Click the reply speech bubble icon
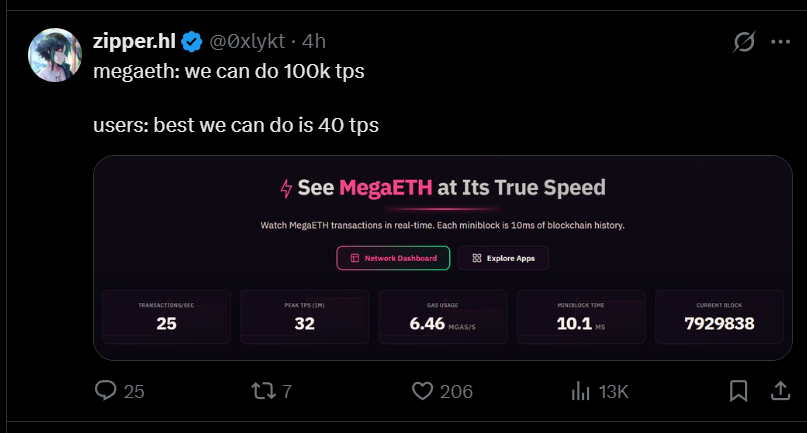This screenshot has height=433, width=807. click(x=106, y=390)
